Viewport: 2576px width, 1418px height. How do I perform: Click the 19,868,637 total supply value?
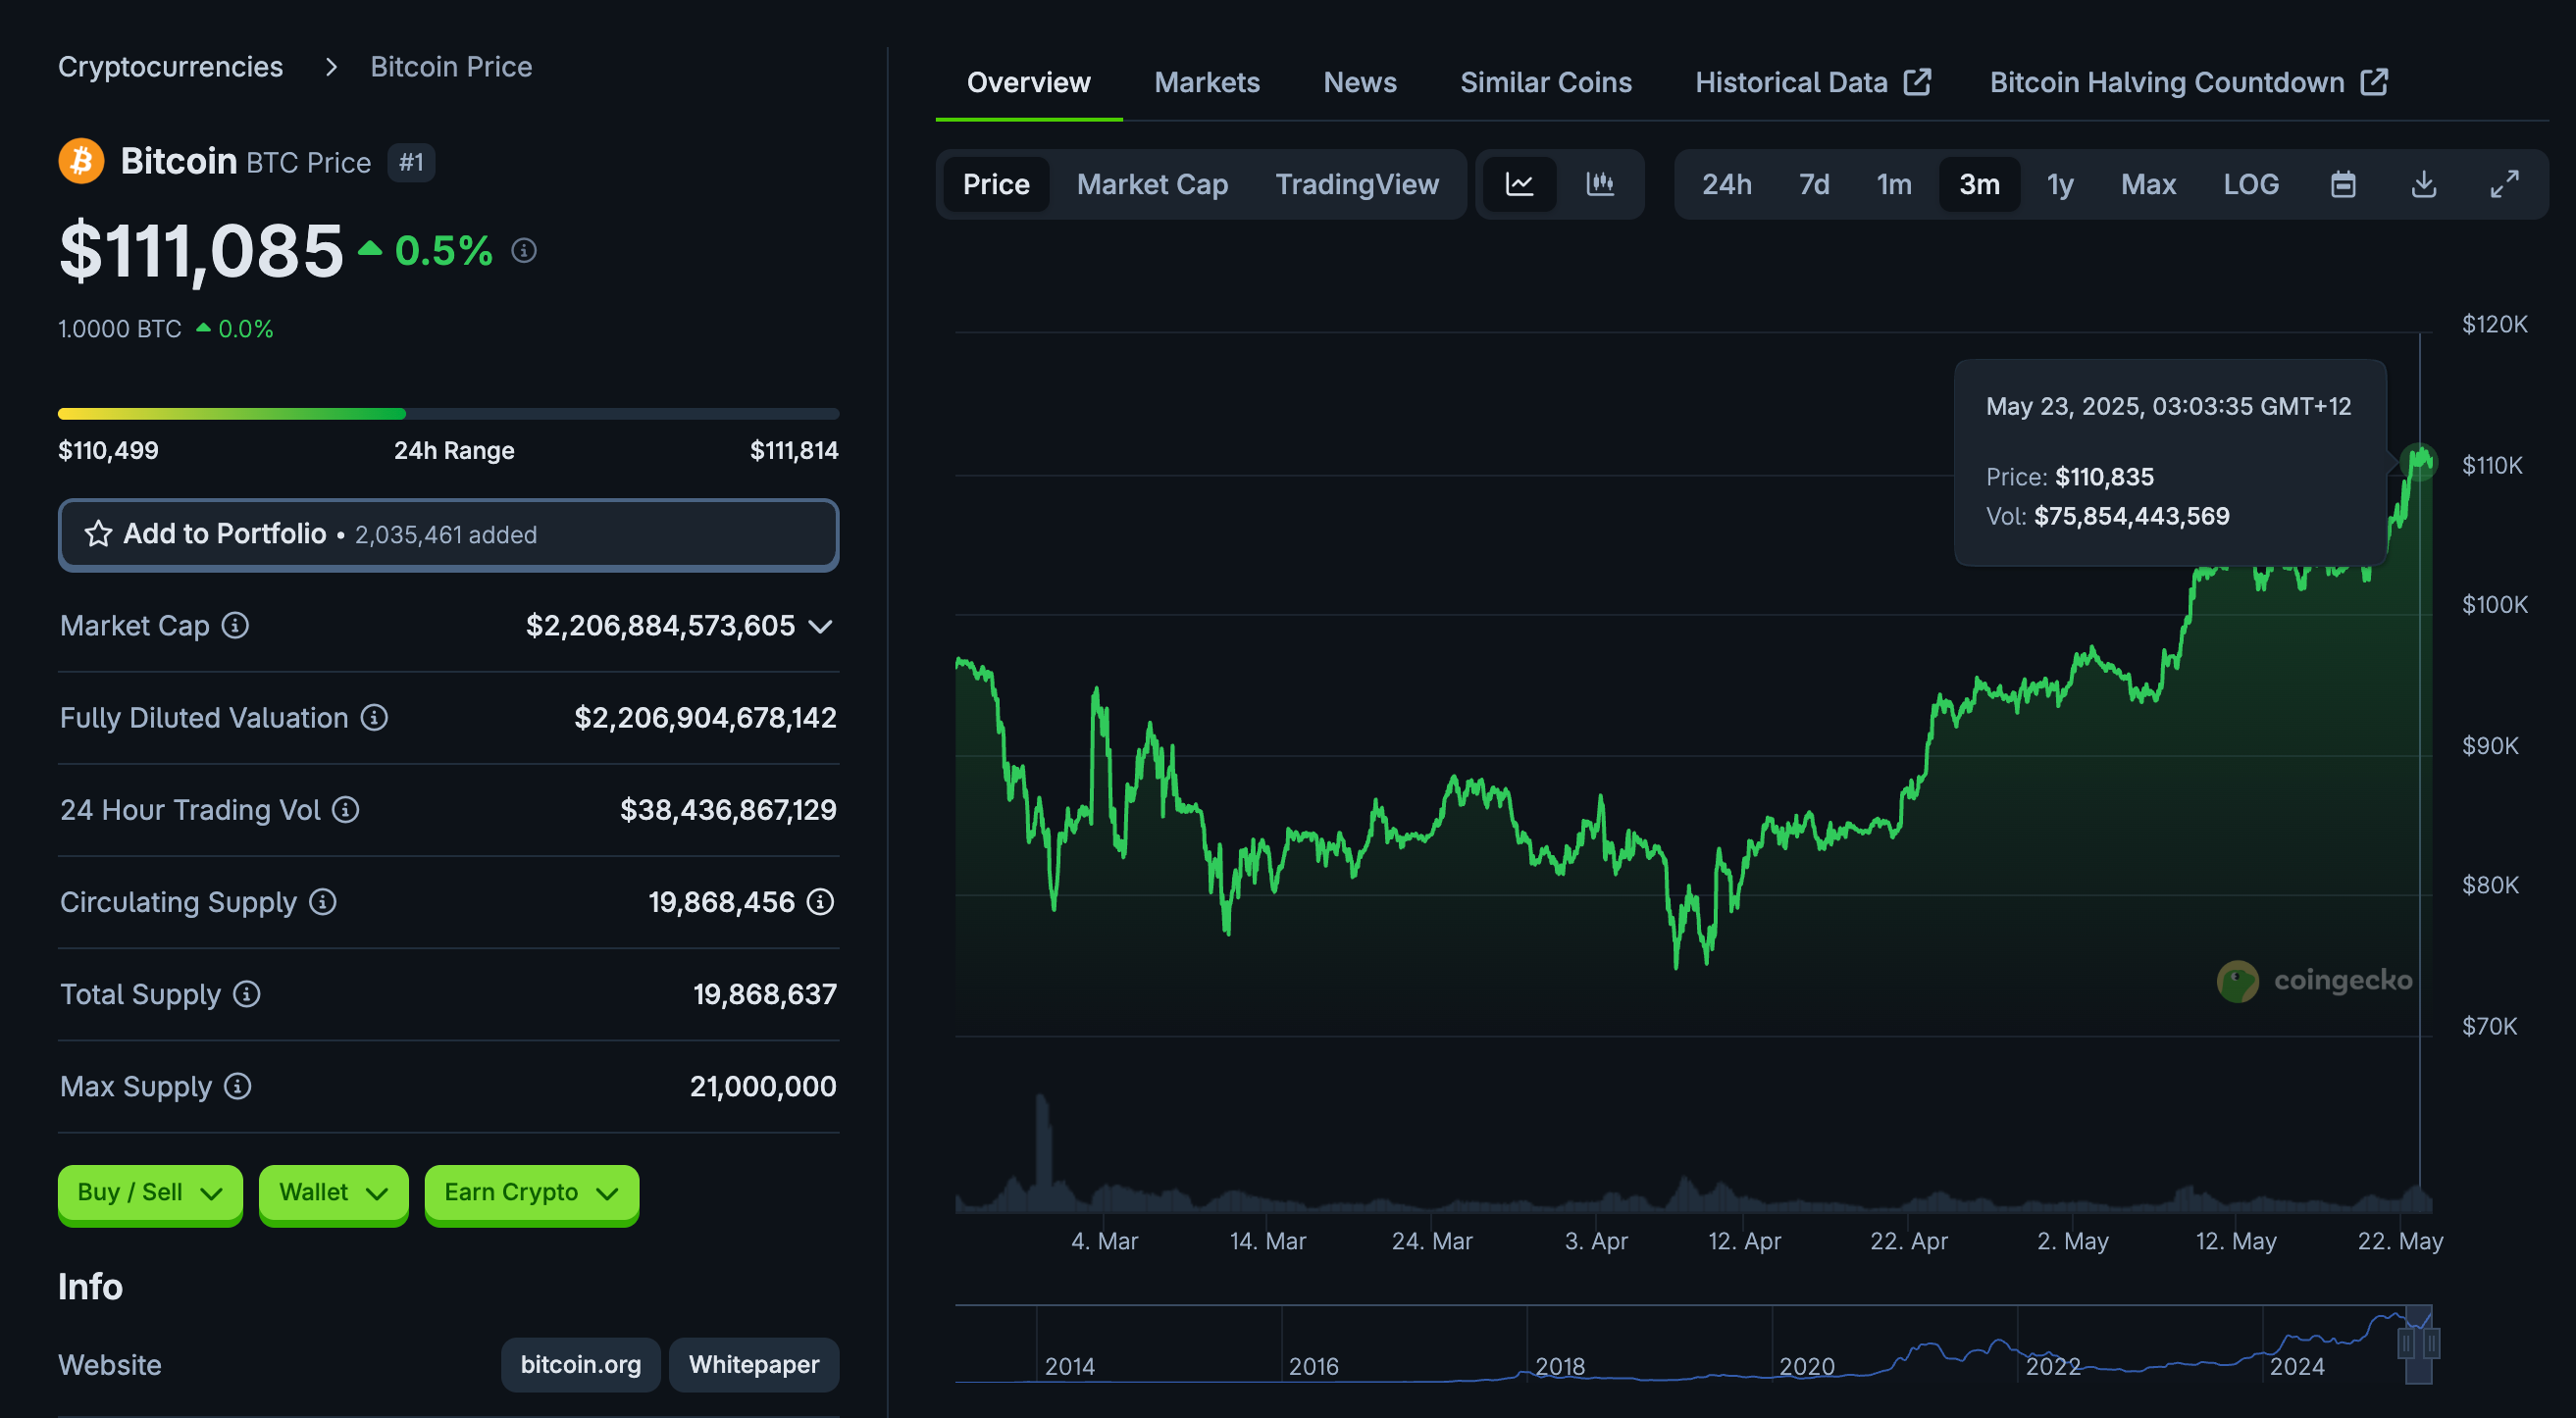(x=765, y=994)
